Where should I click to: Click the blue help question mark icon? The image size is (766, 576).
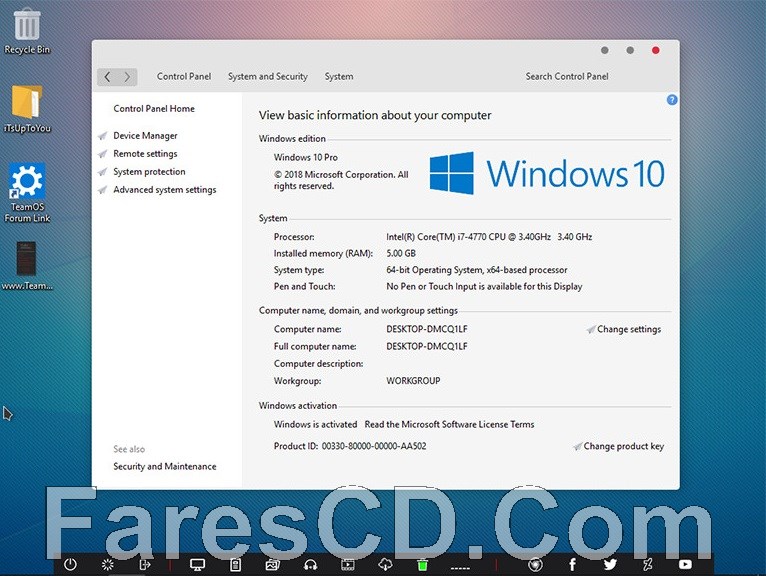click(672, 100)
